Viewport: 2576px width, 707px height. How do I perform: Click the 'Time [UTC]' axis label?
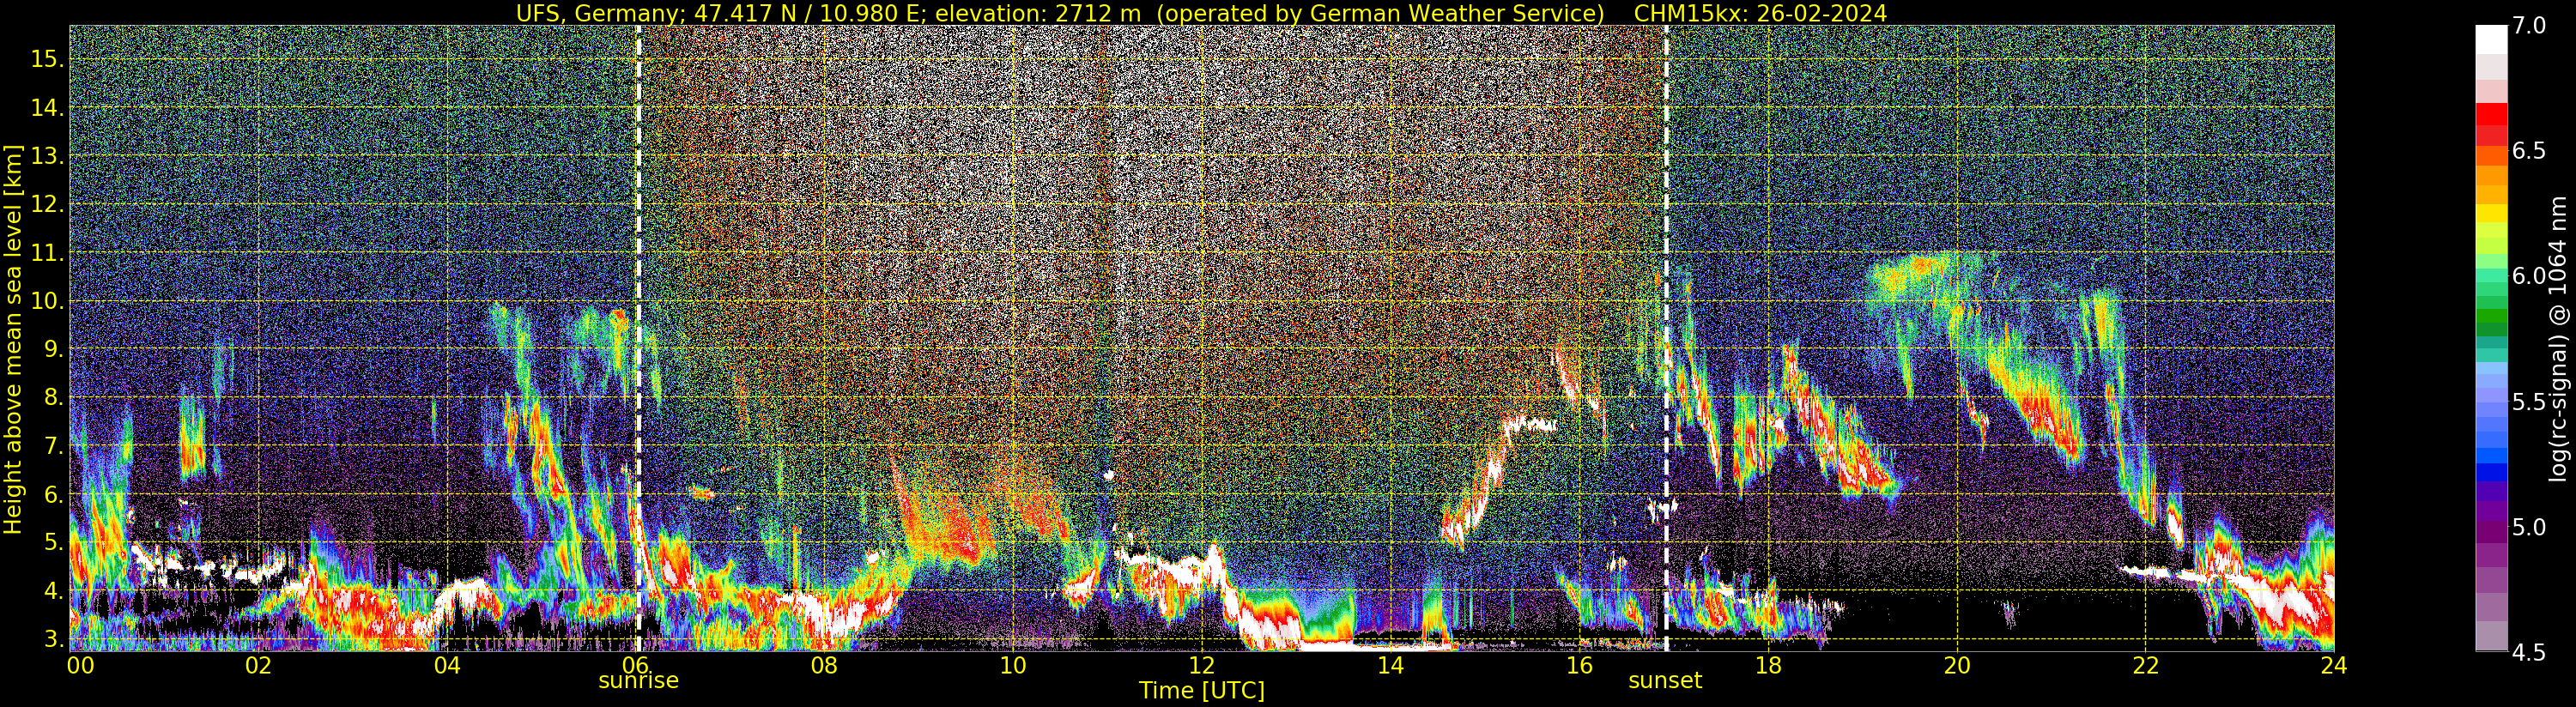click(x=1202, y=690)
